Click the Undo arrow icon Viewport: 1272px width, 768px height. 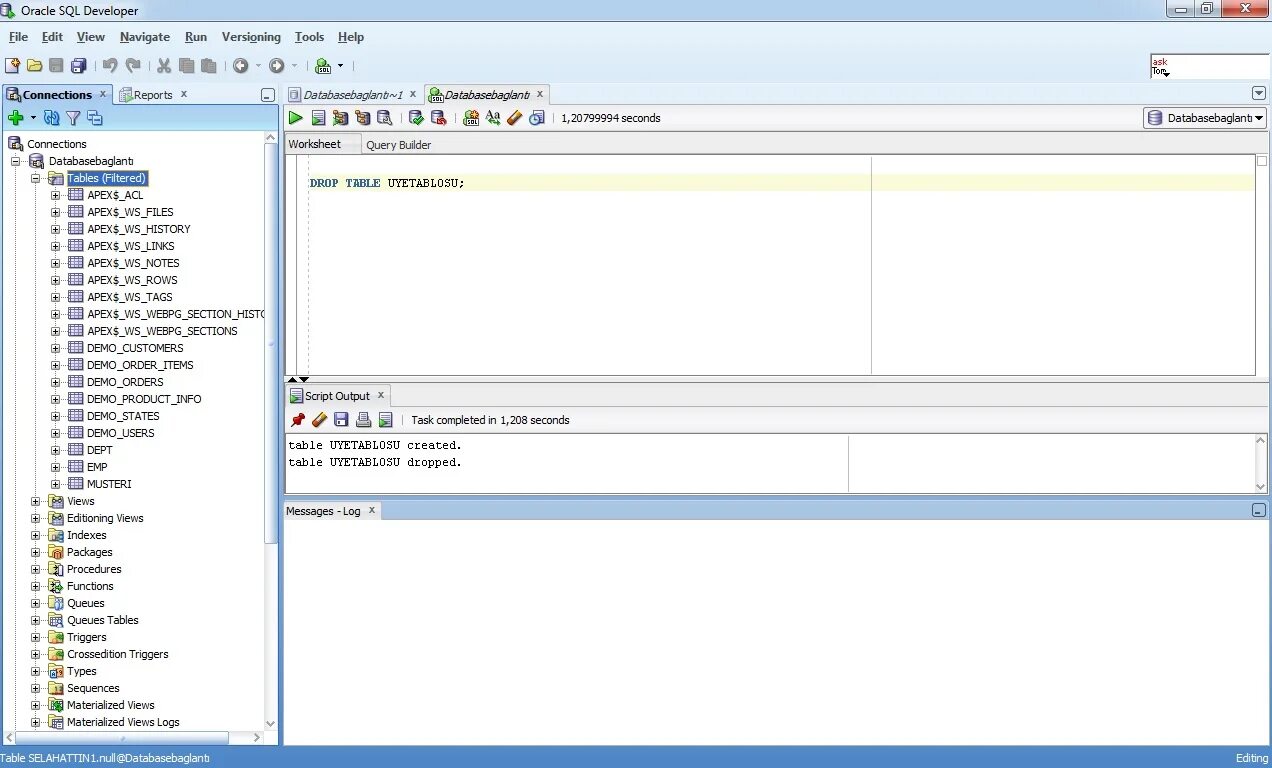pyautogui.click(x=110, y=66)
